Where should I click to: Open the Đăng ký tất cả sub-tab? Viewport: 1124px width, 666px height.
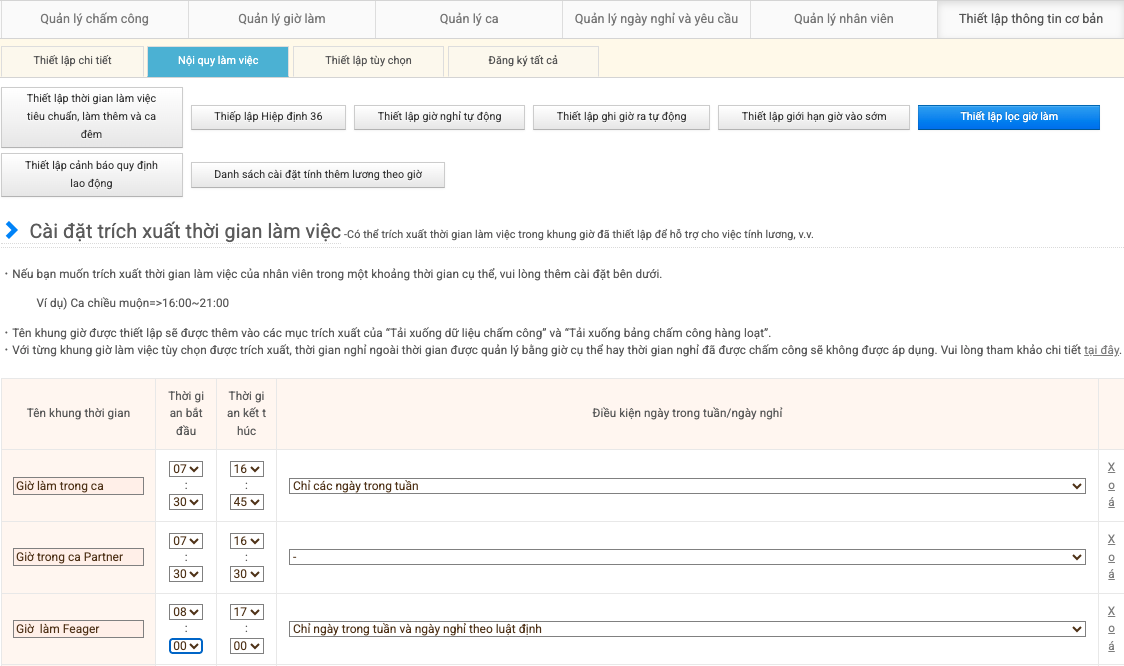click(523, 61)
